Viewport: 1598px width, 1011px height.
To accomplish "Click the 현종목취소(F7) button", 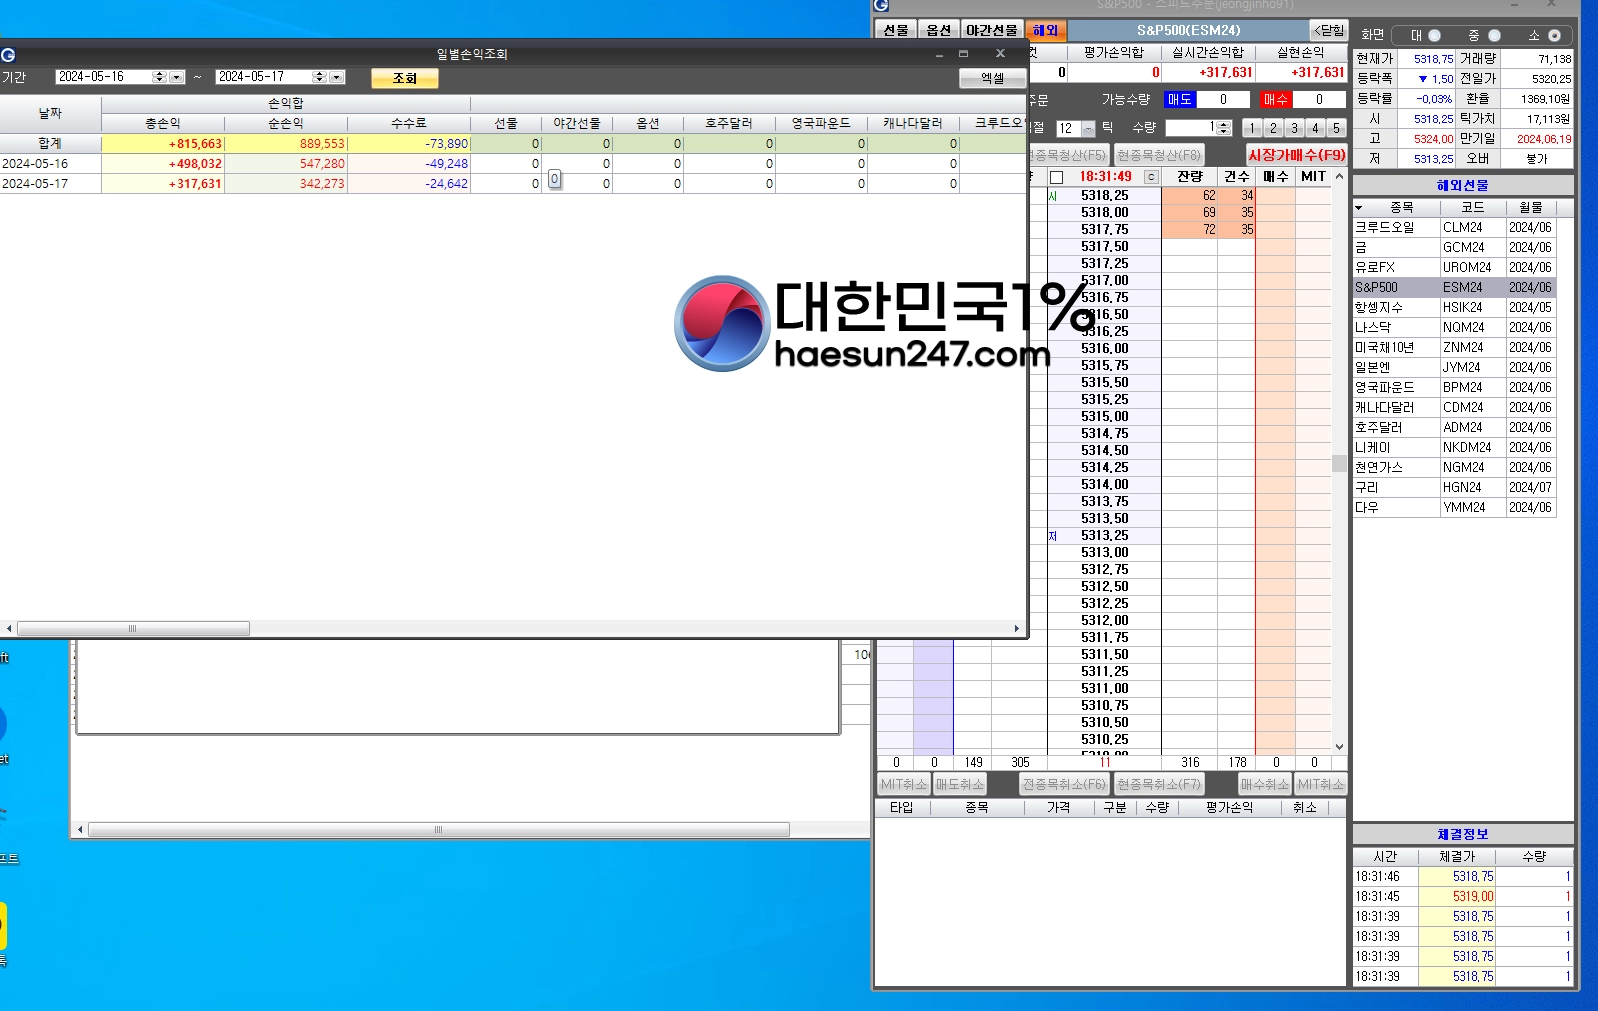I will point(1159,784).
